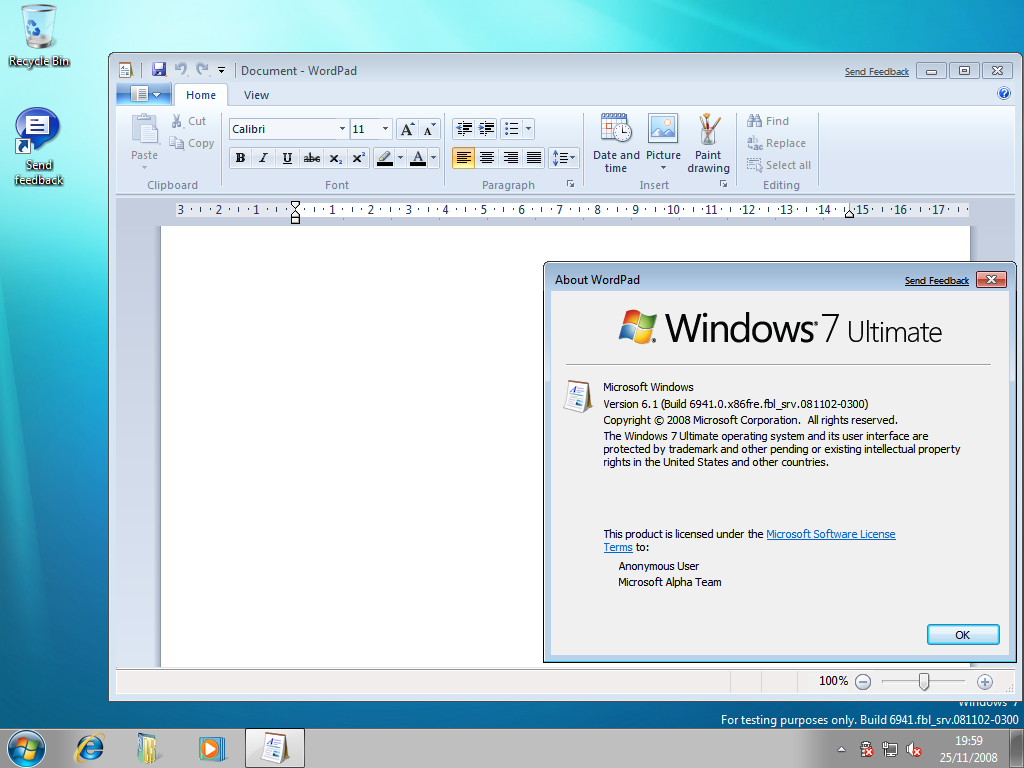Insert Date and time
Image resolution: width=1024 pixels, height=768 pixels.
coord(616,143)
